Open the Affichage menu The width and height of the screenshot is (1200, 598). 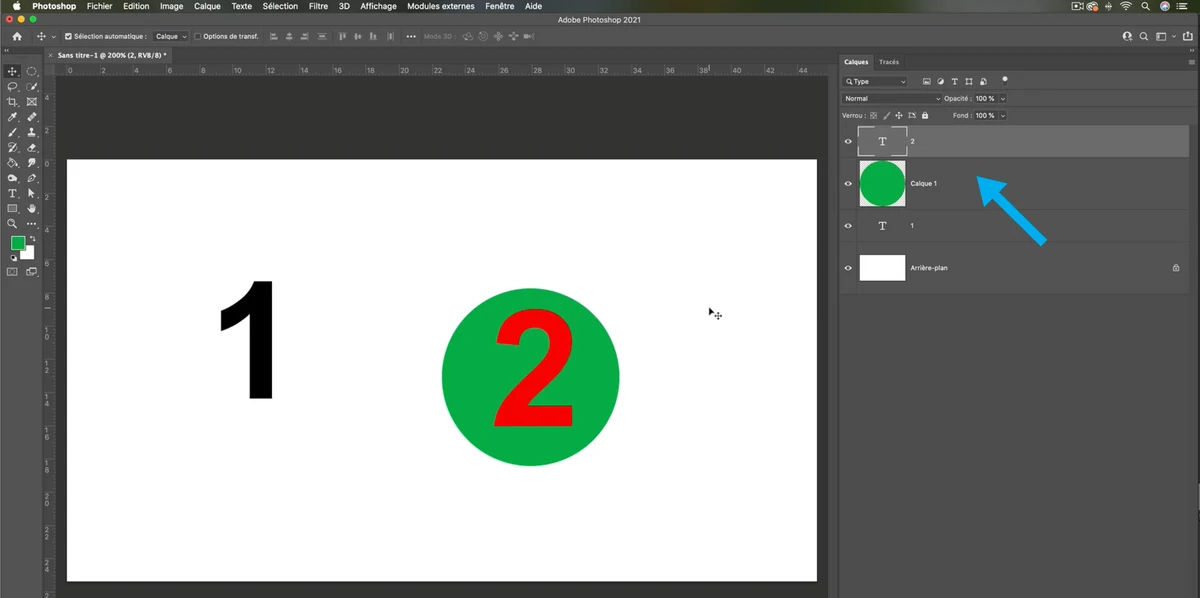pos(379,6)
